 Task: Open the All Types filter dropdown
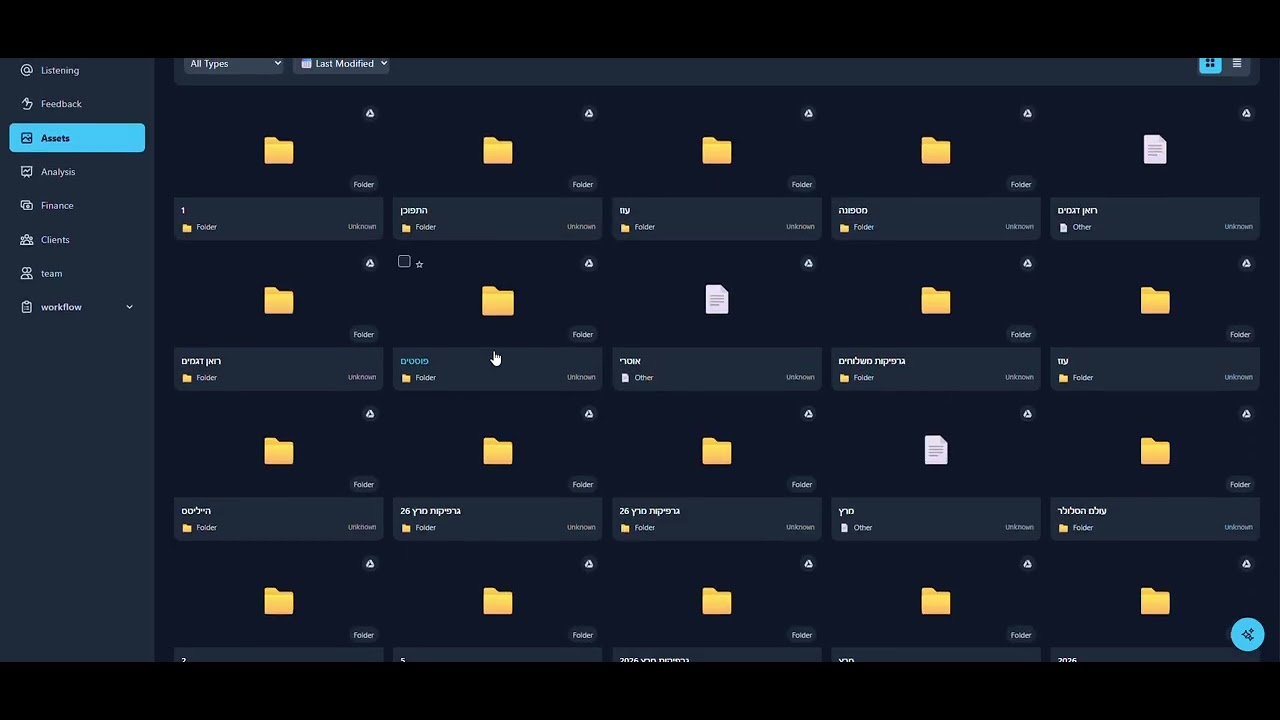coord(234,64)
